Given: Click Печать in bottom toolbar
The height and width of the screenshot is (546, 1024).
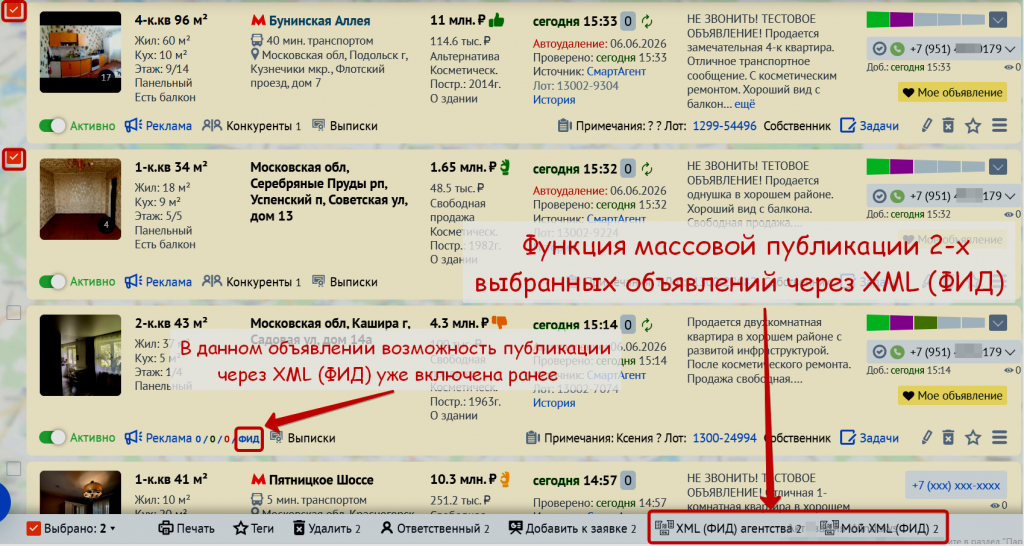Looking at the screenshot, I should tap(186, 528).
